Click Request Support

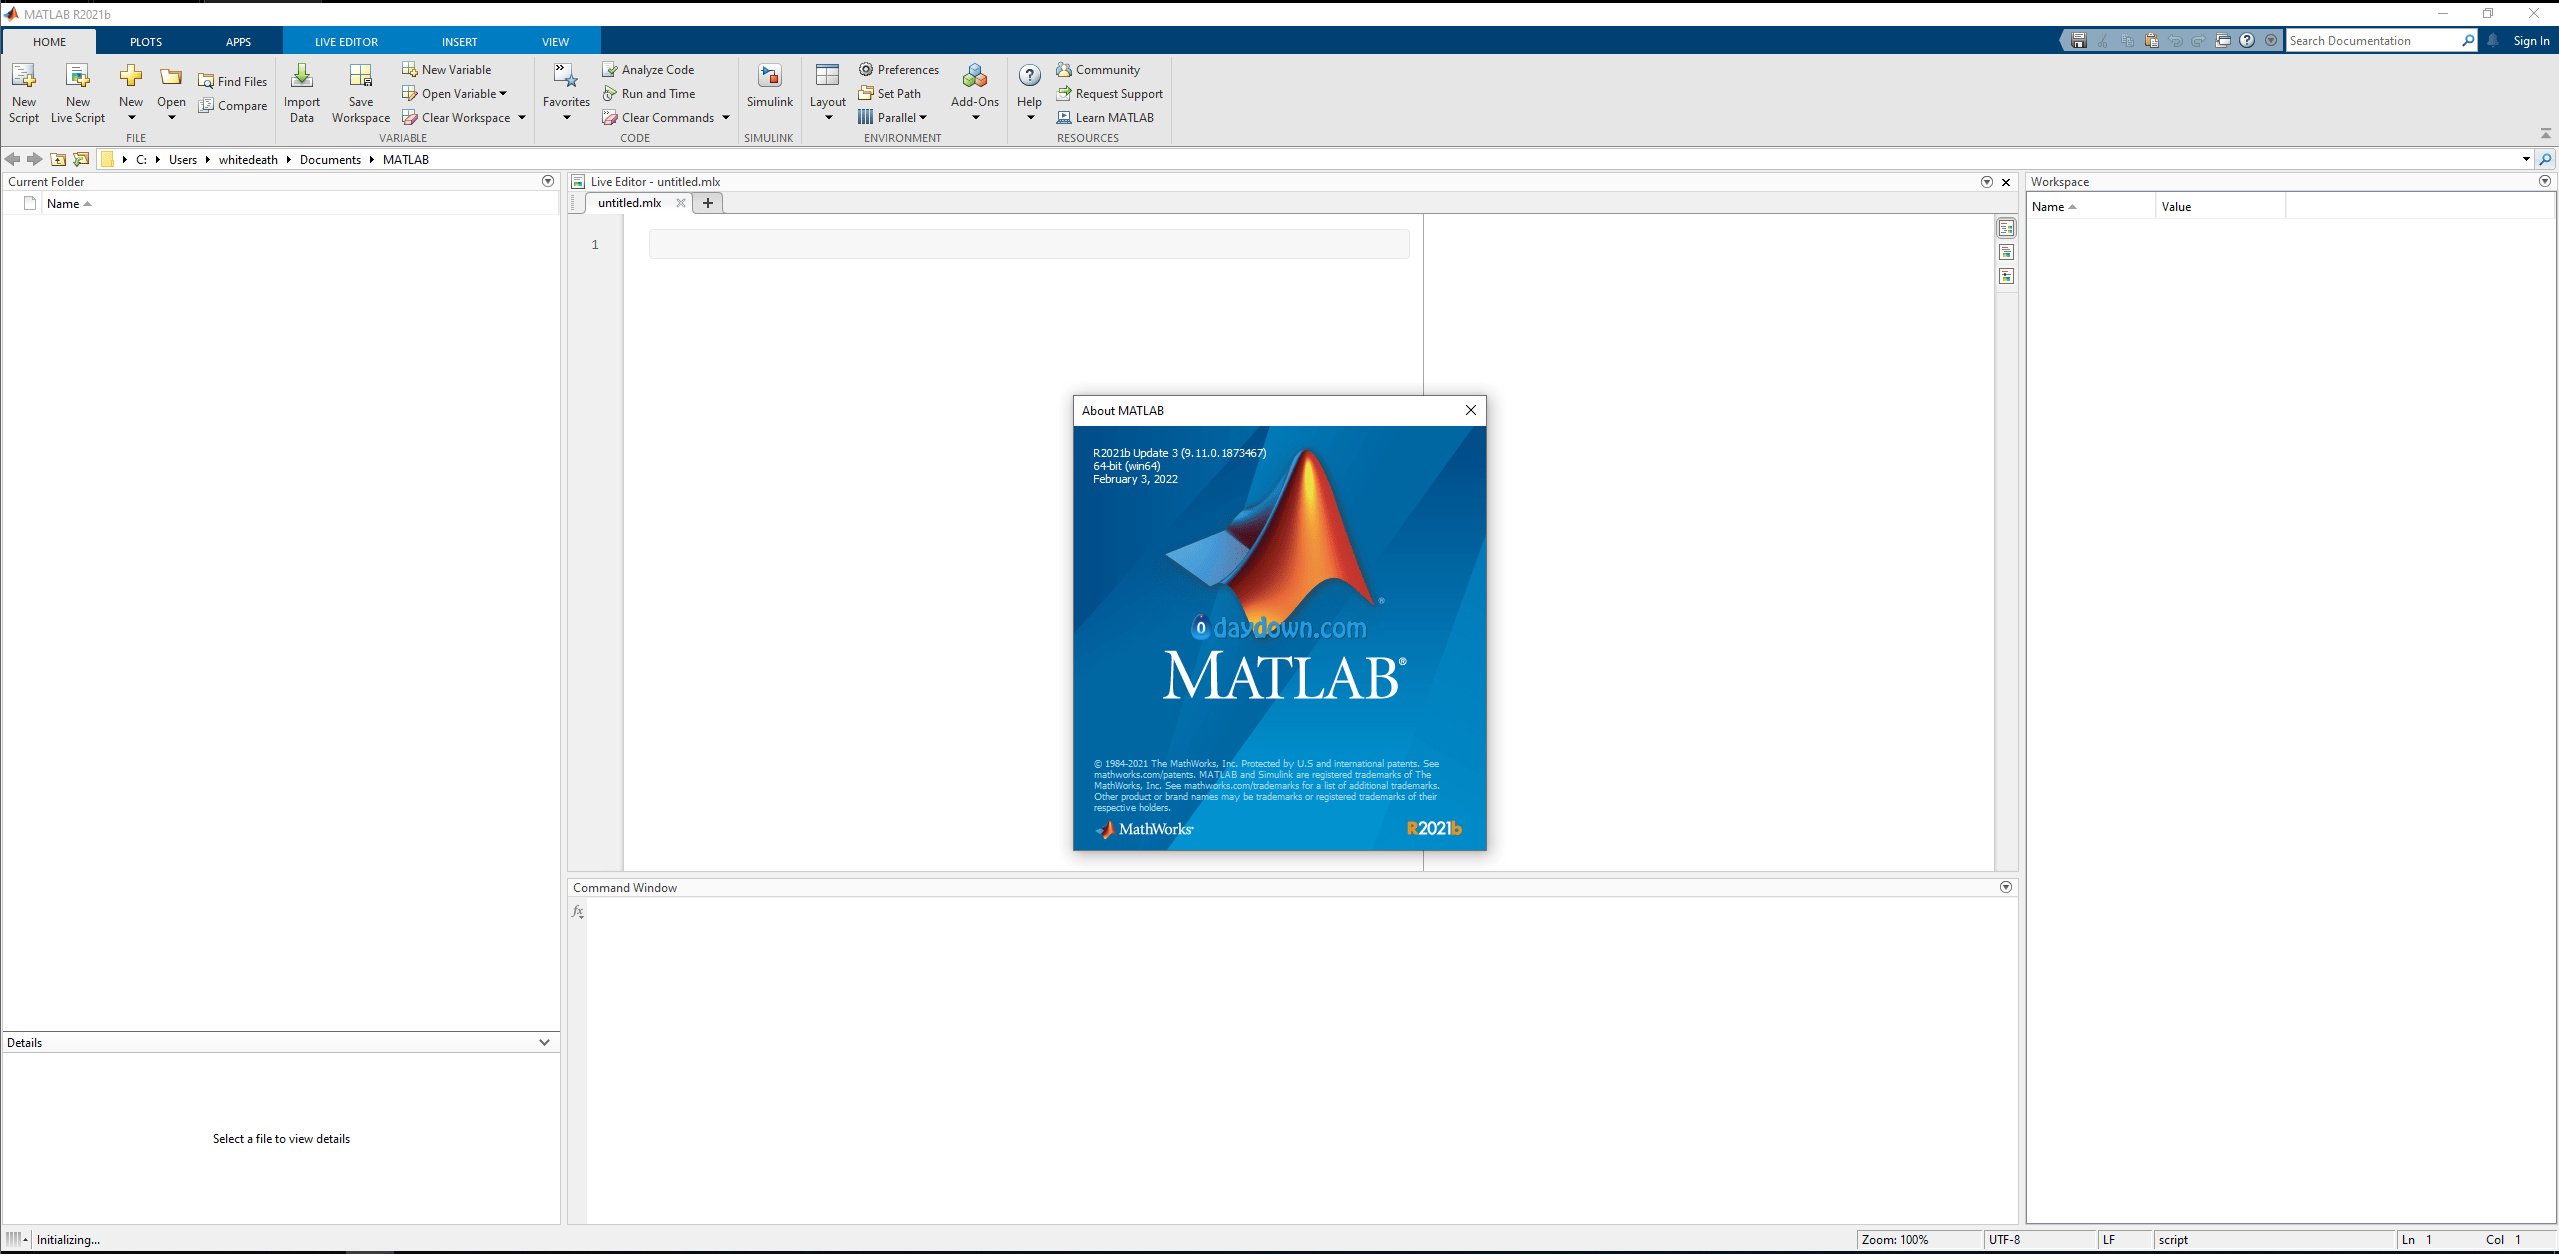coord(1110,93)
